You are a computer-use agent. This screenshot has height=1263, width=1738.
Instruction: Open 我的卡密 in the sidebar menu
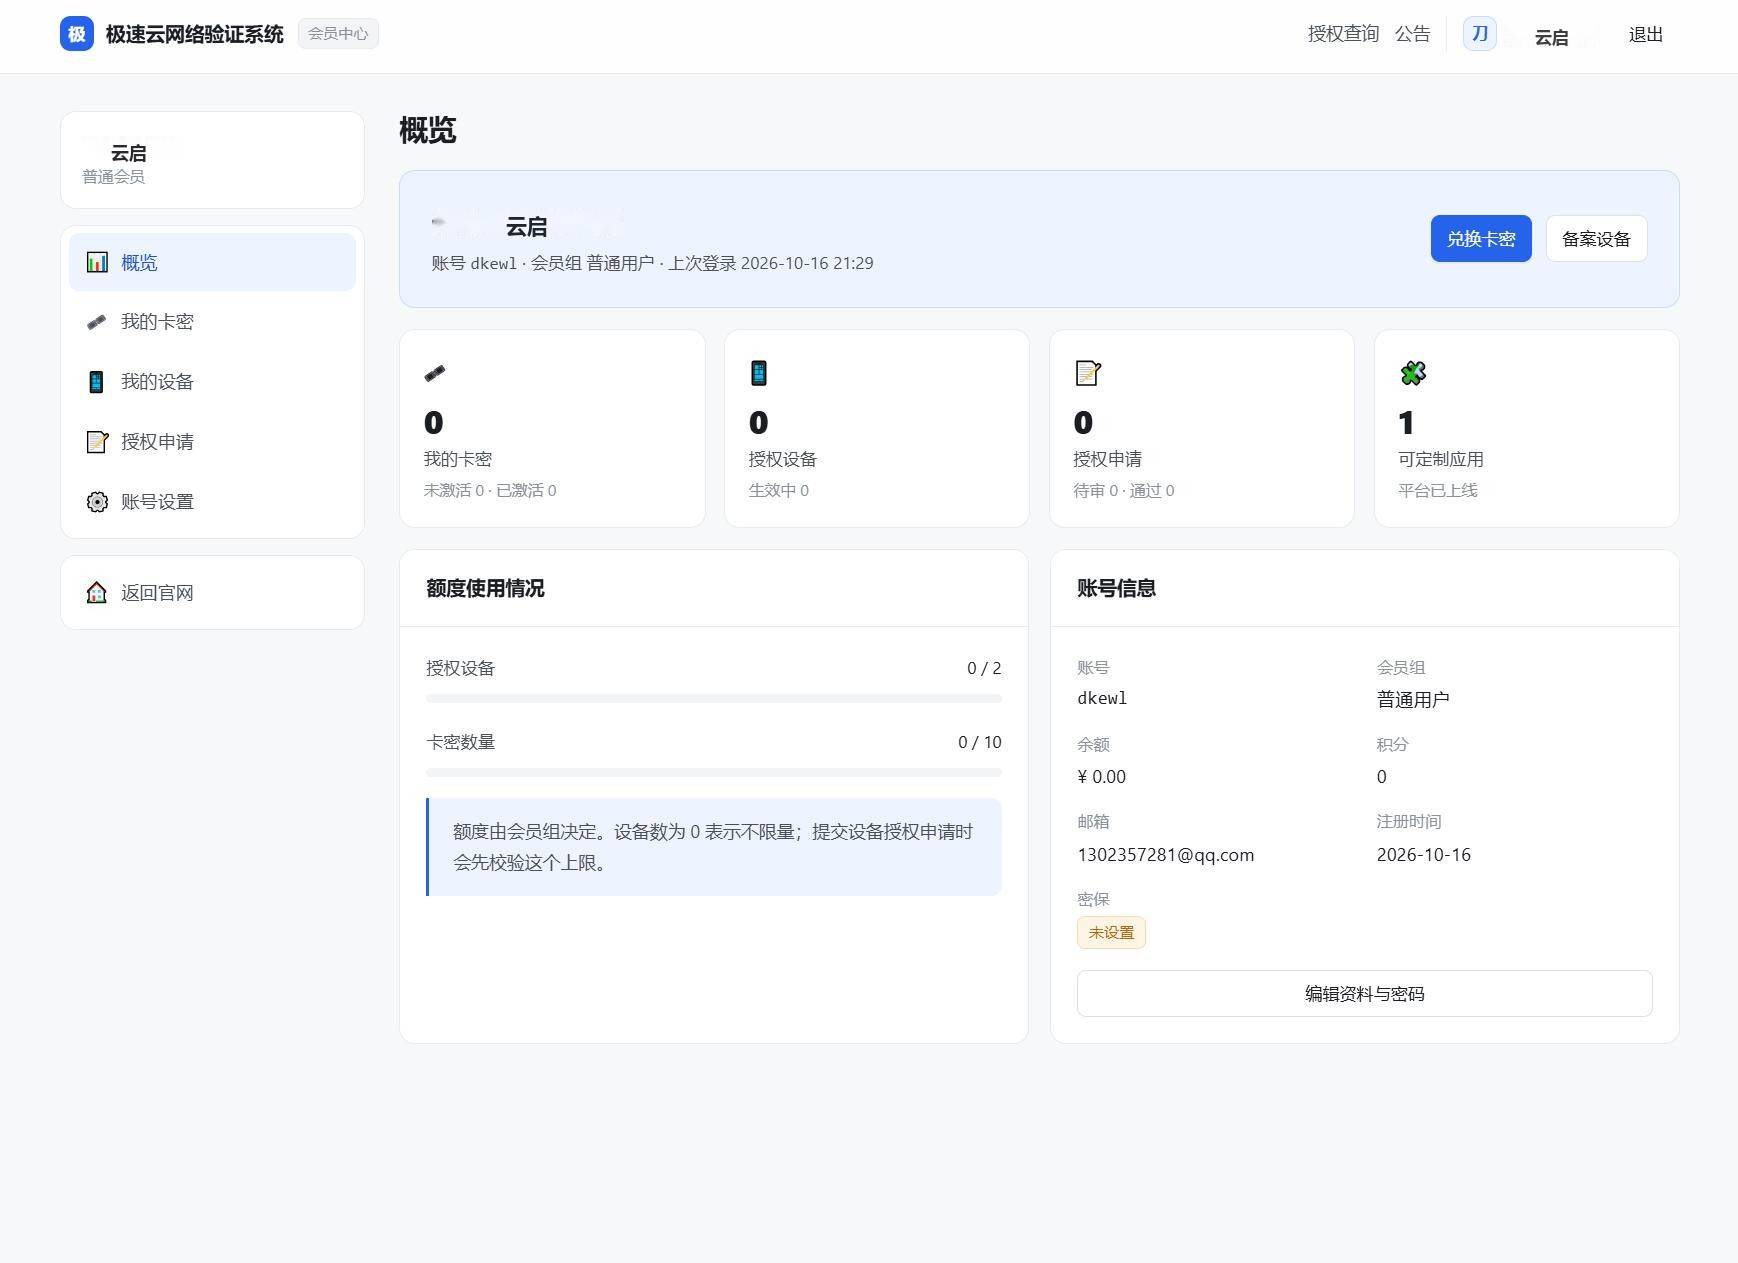212,322
